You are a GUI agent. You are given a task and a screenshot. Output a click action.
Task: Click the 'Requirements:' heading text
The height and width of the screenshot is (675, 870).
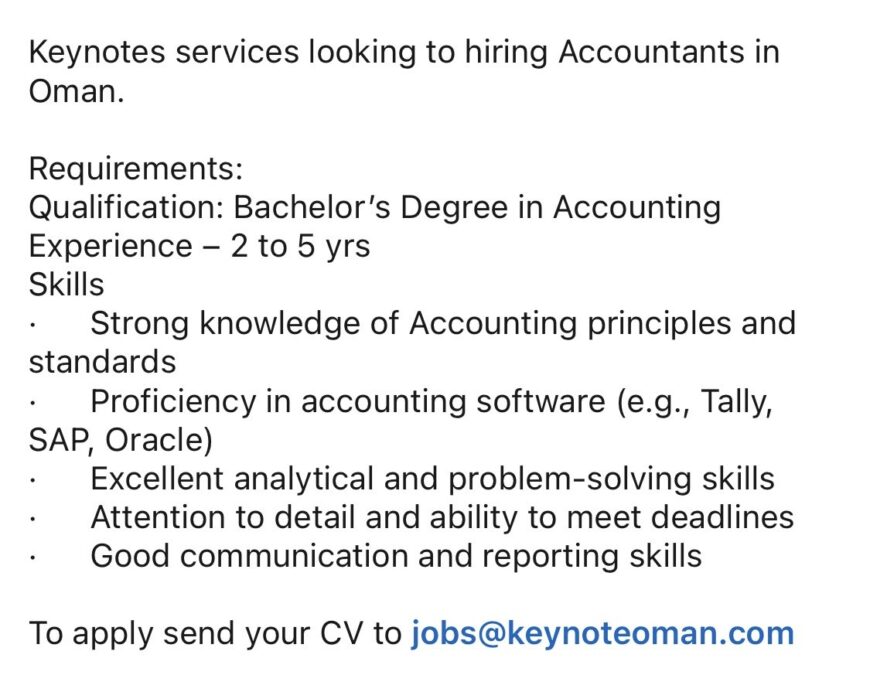pyautogui.click(x=136, y=169)
